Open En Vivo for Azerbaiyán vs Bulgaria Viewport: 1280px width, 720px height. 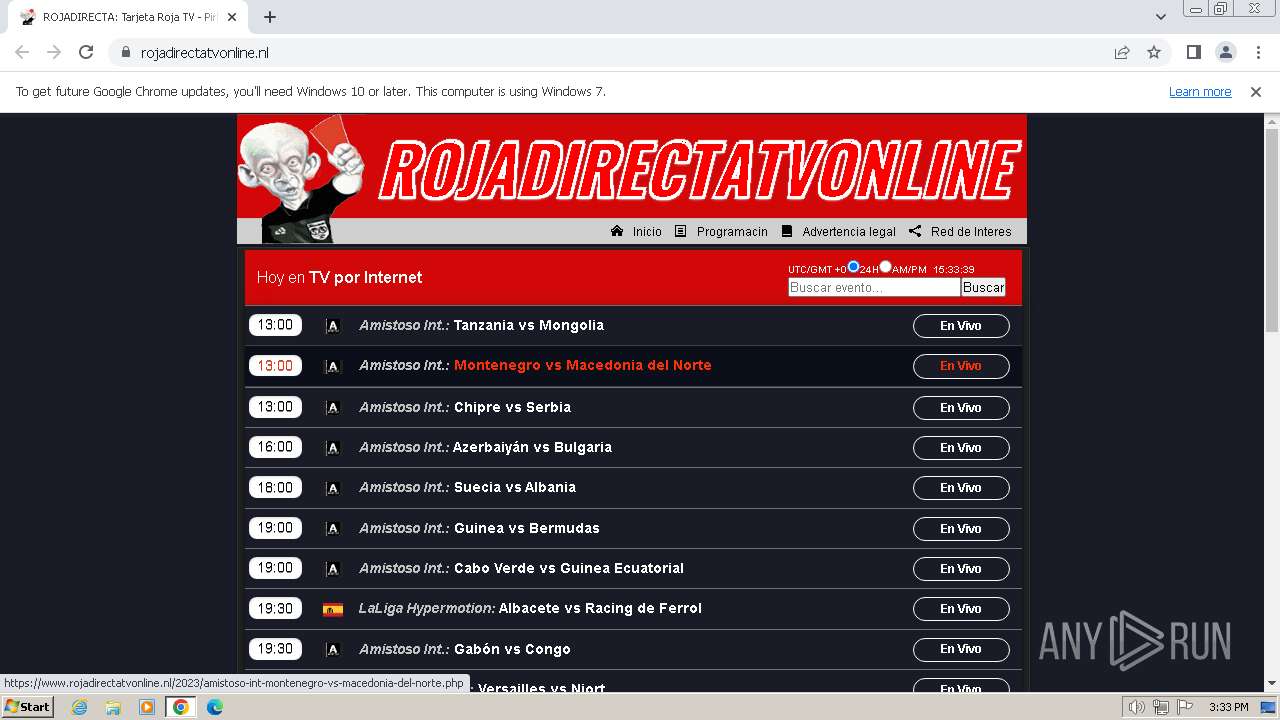pyautogui.click(x=961, y=448)
